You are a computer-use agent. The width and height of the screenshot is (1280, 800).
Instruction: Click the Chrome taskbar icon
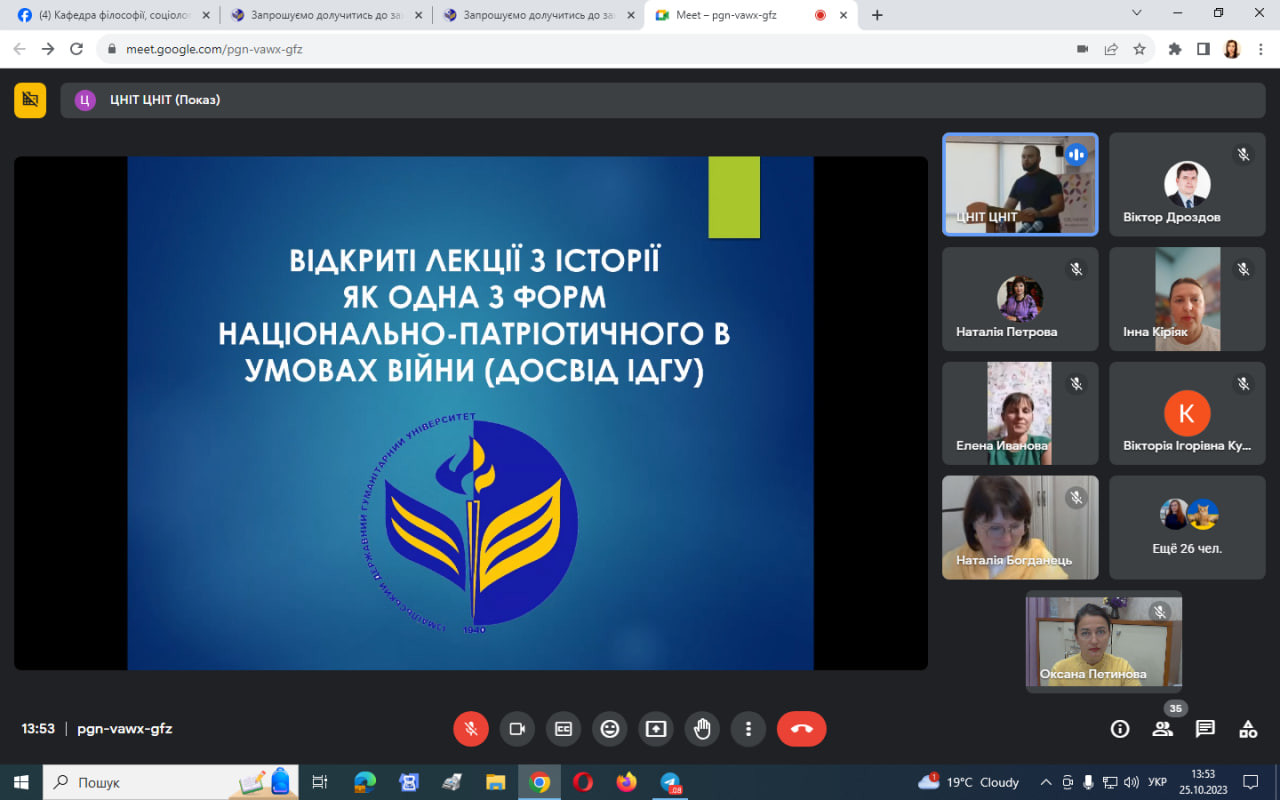539,782
